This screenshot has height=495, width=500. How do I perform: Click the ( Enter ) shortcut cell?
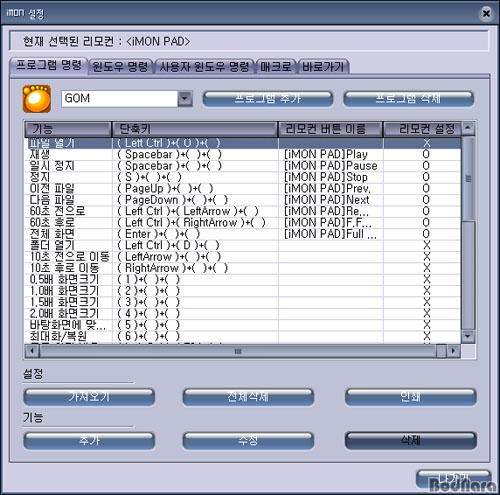[x=195, y=234]
